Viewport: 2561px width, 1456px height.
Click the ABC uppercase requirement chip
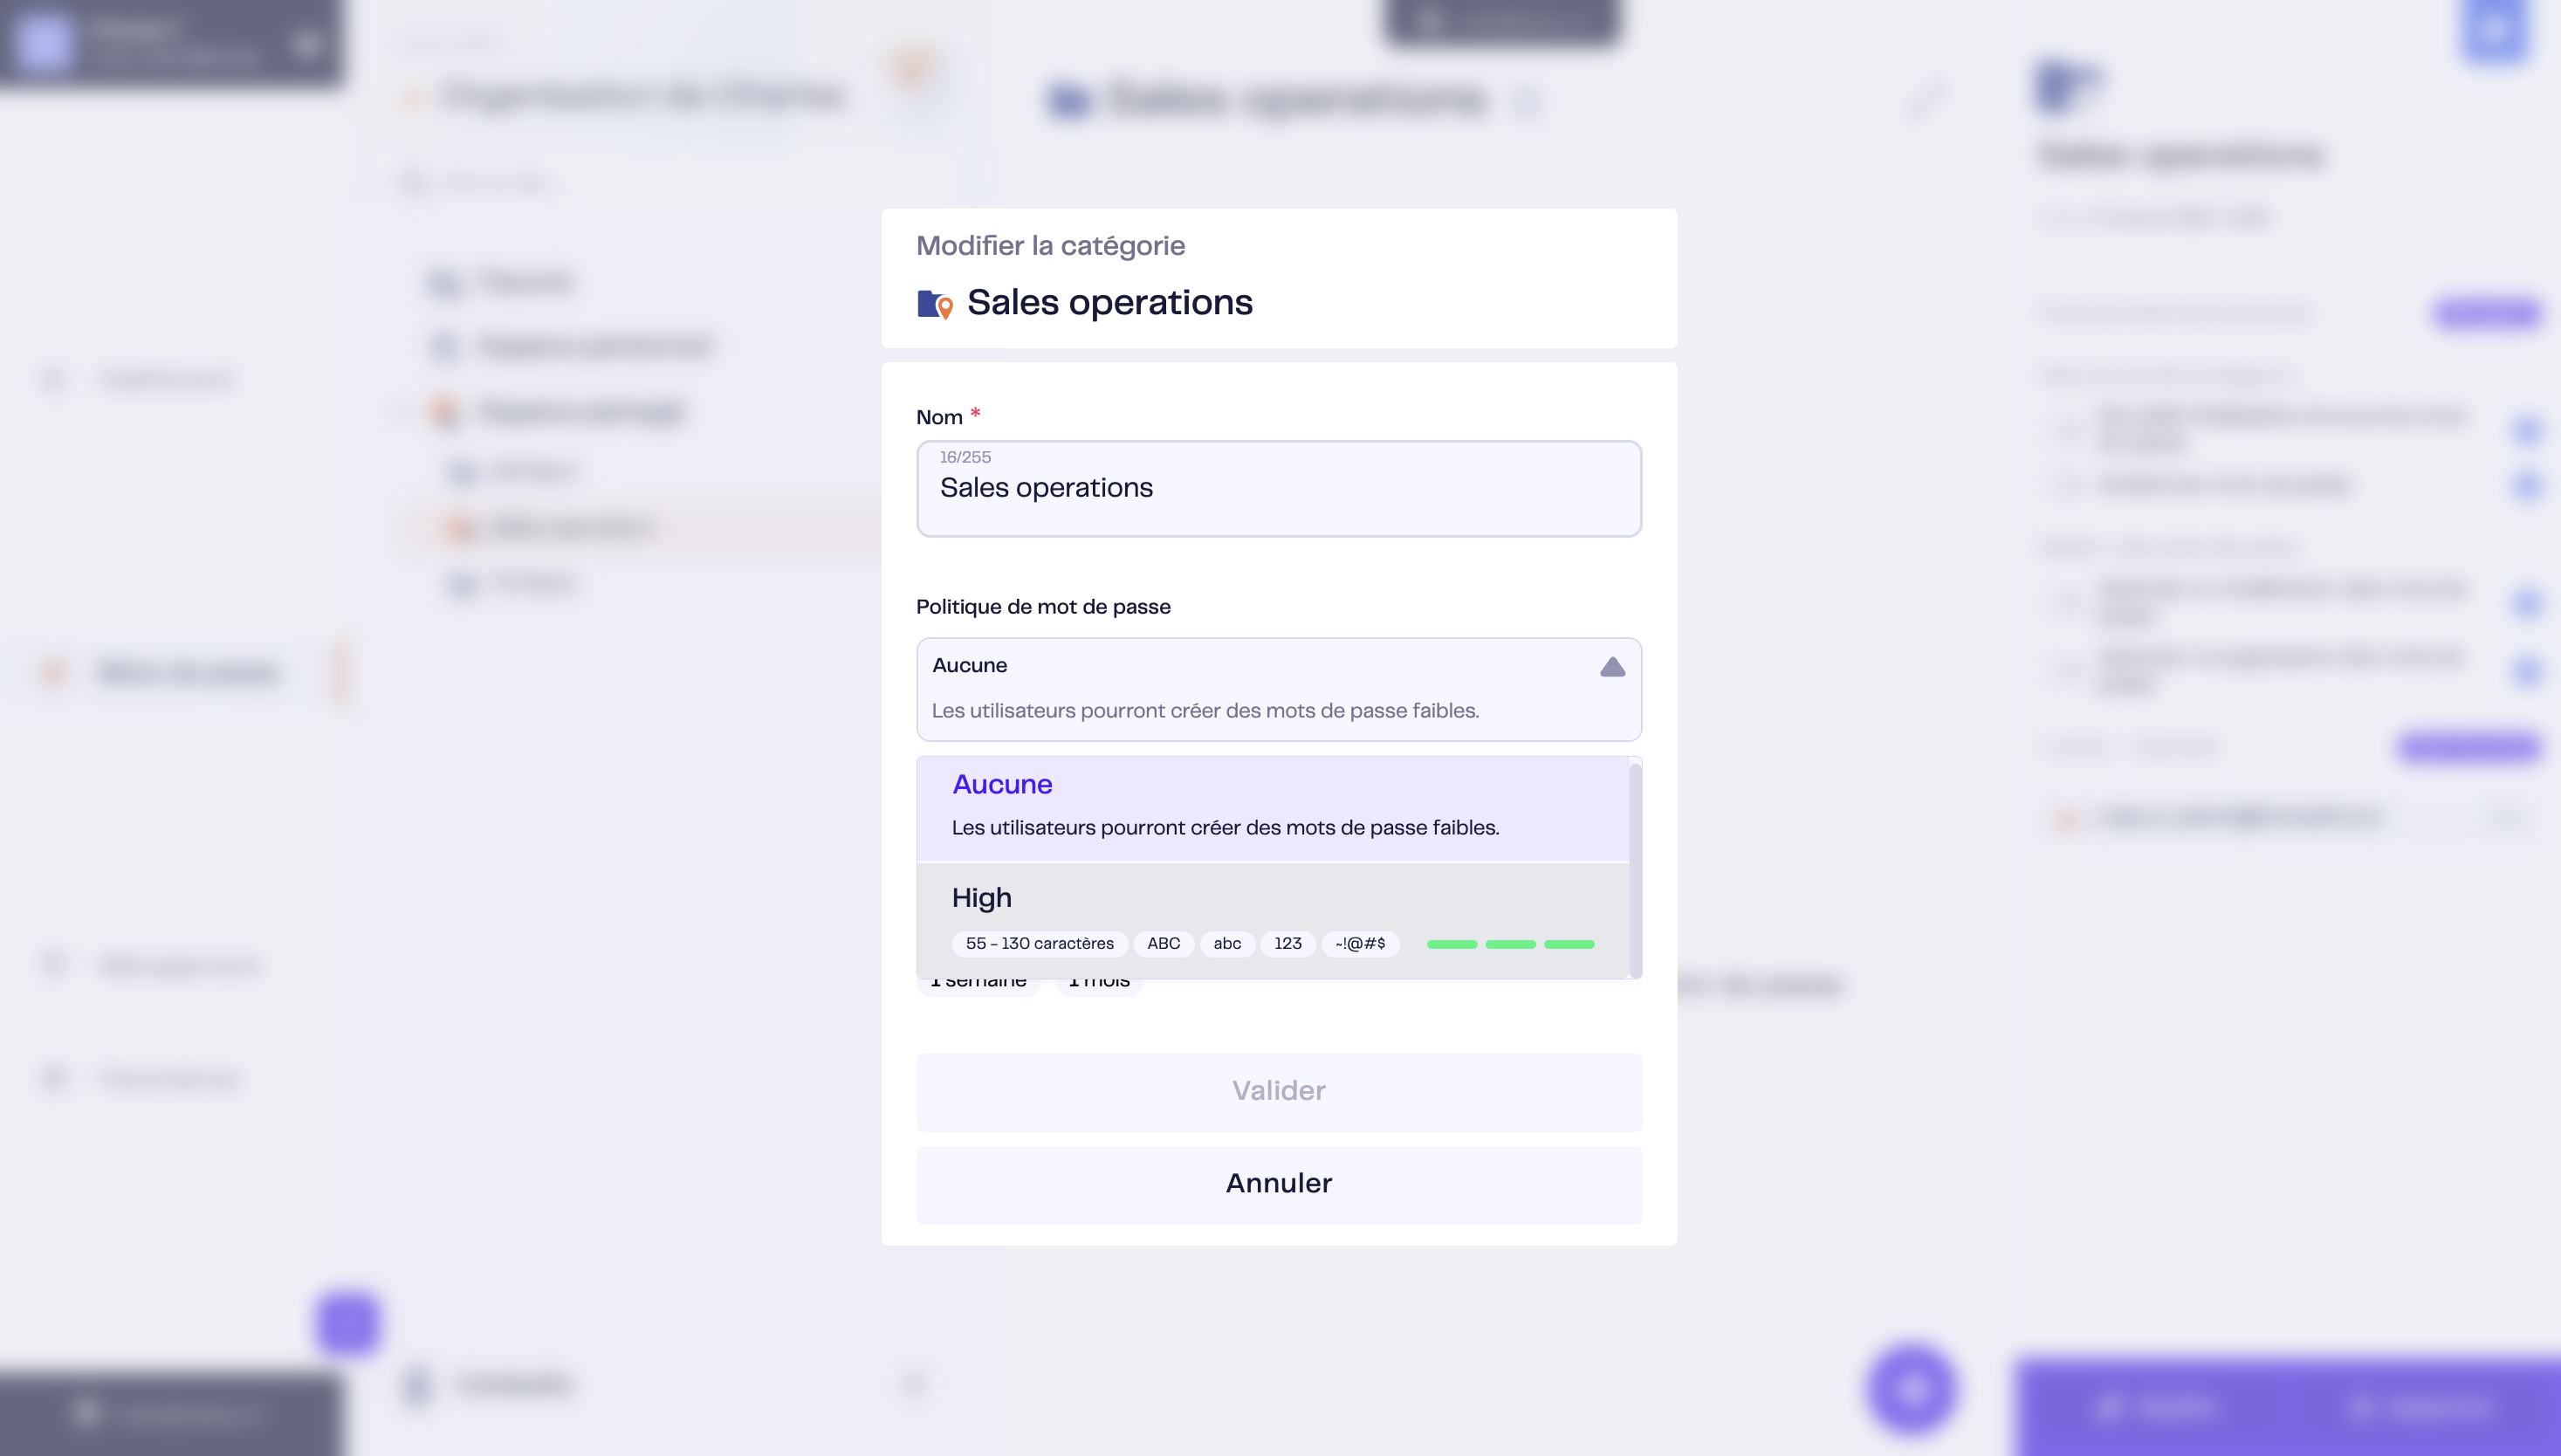[1163, 944]
